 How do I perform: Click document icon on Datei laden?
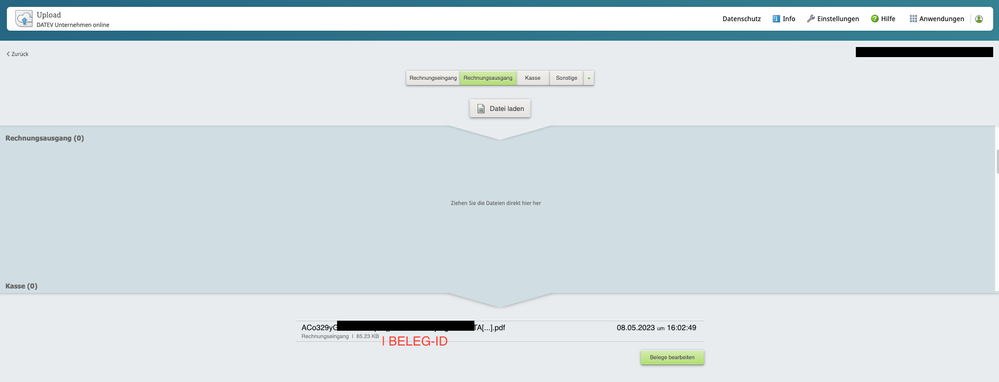point(481,109)
